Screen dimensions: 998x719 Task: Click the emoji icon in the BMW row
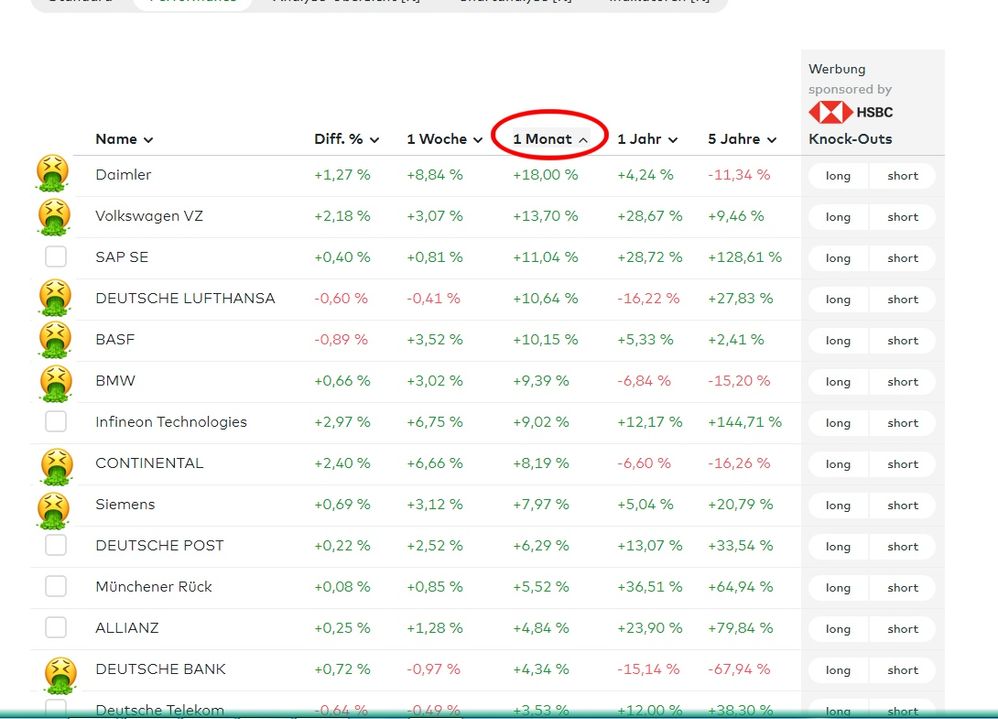pos(54,381)
